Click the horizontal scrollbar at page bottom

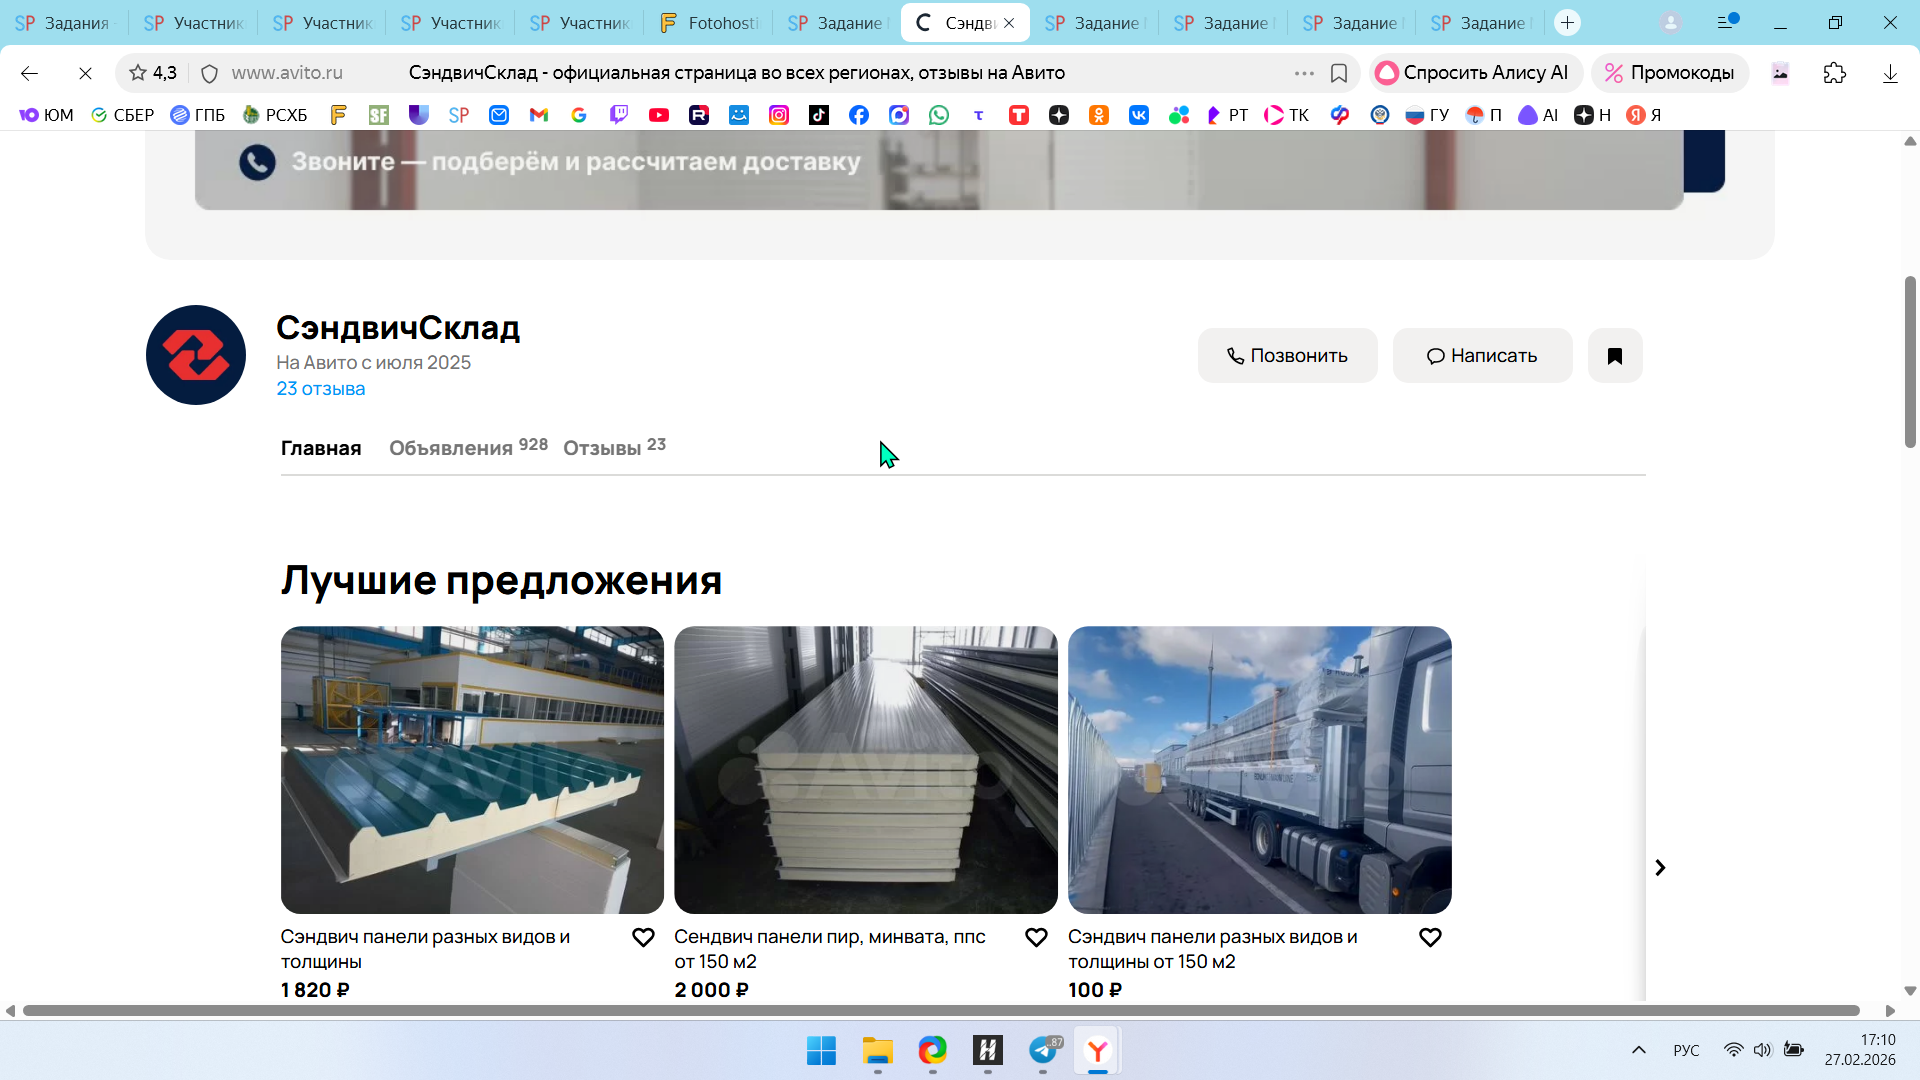(940, 1011)
